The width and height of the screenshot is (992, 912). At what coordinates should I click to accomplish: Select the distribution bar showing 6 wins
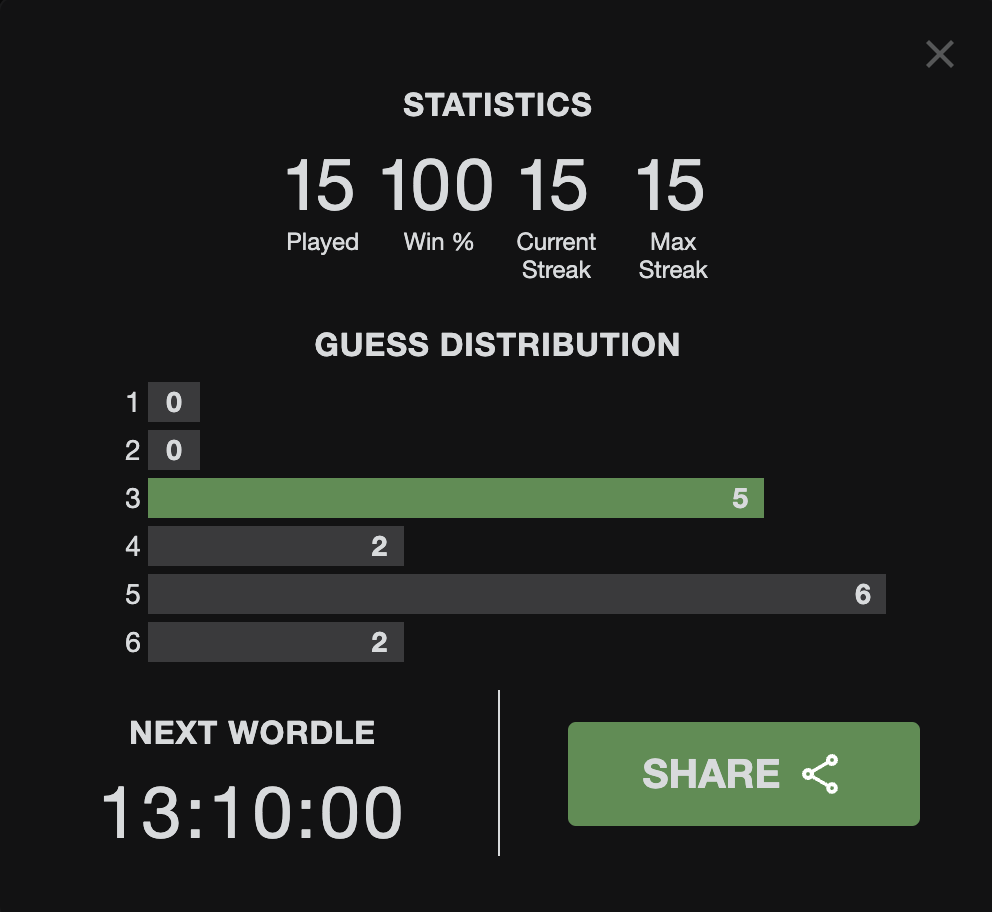(517, 595)
